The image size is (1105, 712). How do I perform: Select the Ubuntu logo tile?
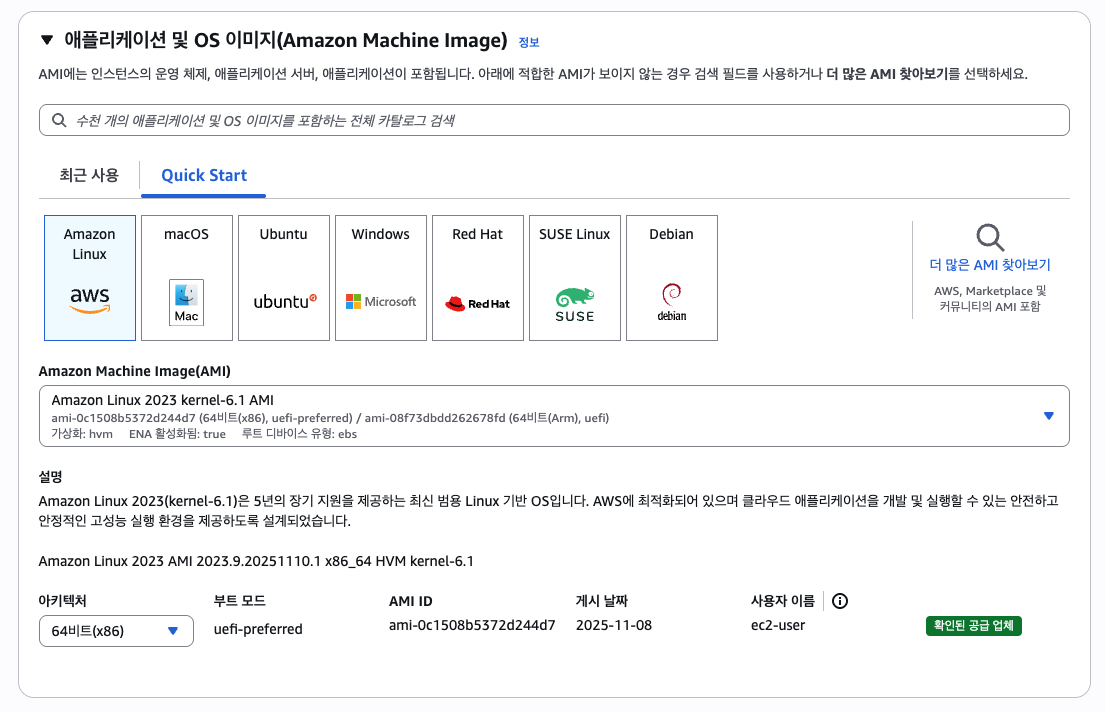tap(284, 278)
